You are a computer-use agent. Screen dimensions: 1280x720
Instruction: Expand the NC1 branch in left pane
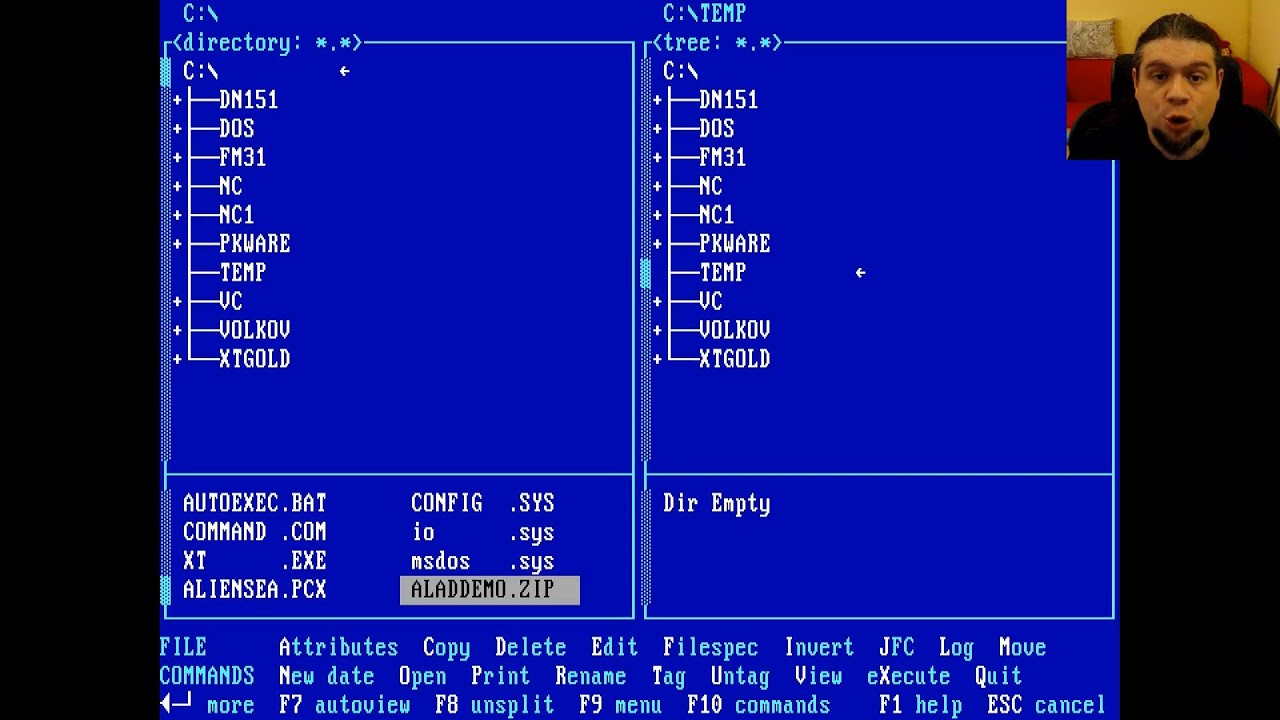(x=177, y=215)
